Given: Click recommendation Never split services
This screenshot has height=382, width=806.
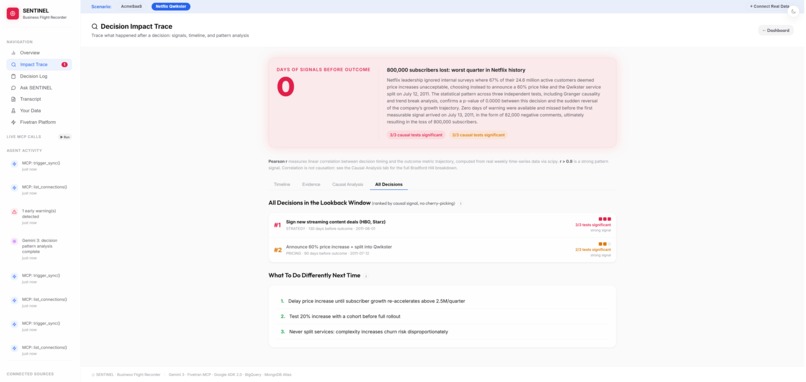Looking at the screenshot, I should 369,332.
